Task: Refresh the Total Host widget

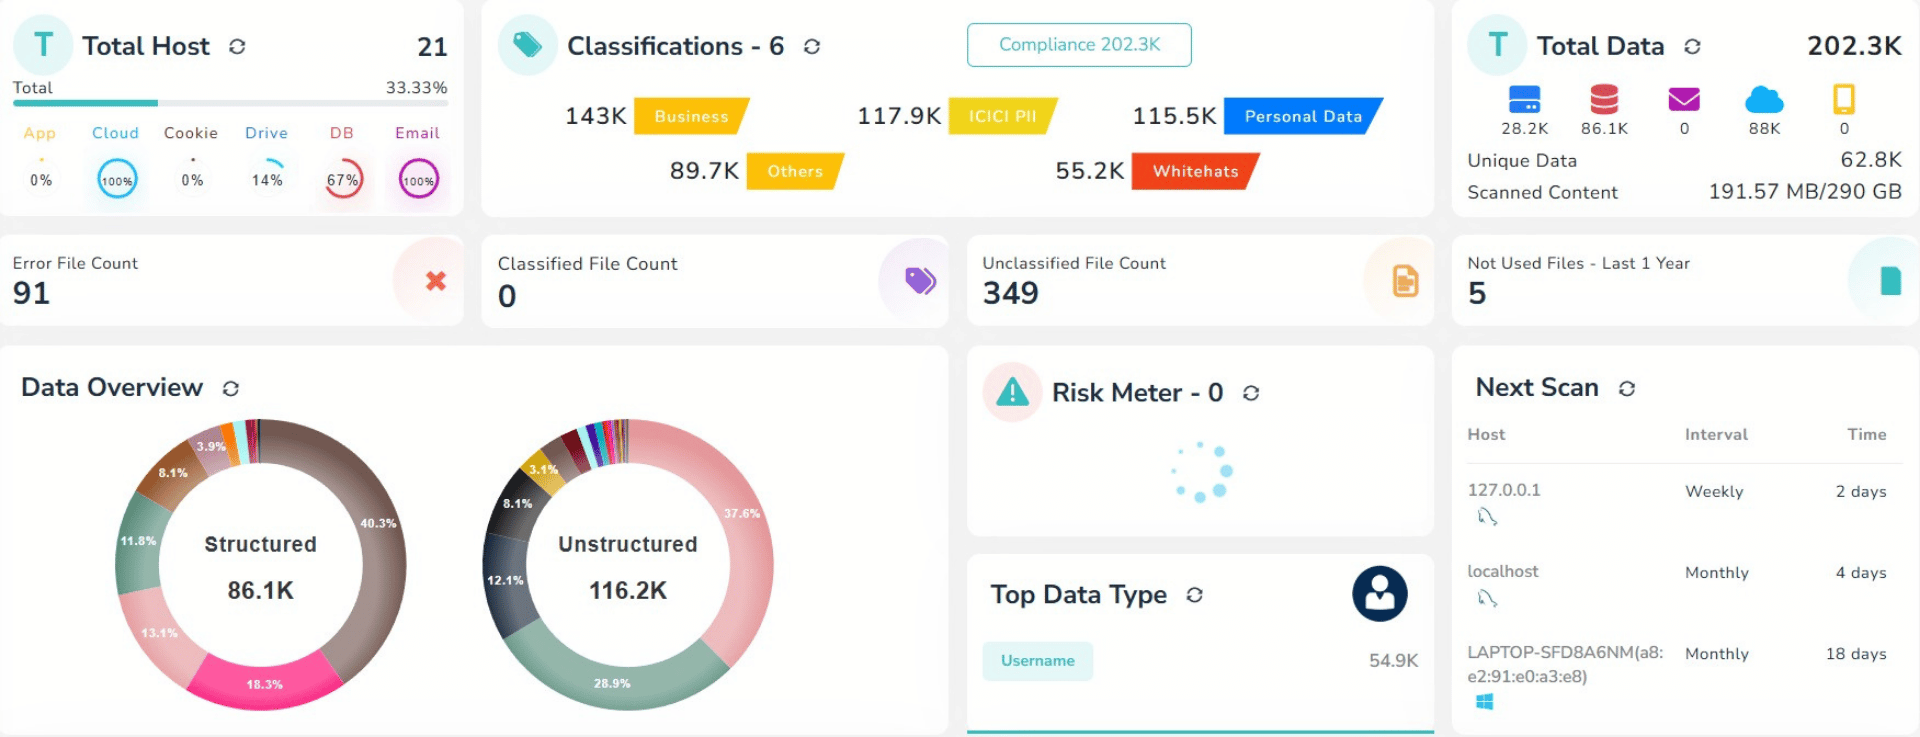Action: click(x=237, y=47)
